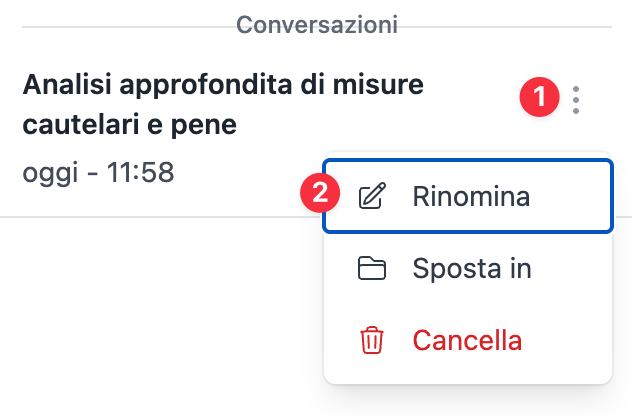
Task: Click the pencil edit icon
Action: (372, 197)
